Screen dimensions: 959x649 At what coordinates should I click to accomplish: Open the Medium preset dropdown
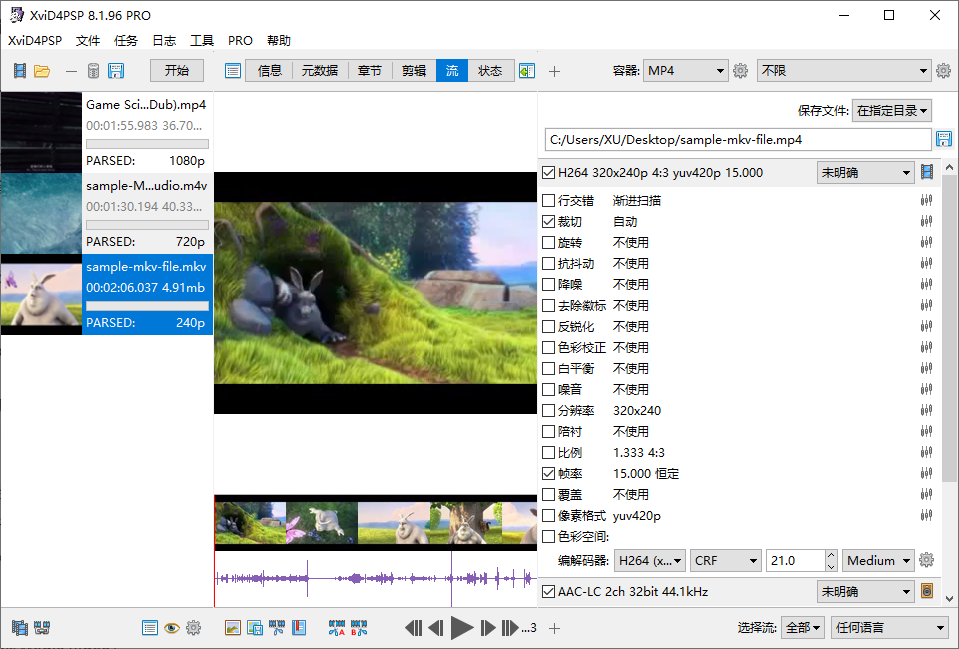pos(877,560)
